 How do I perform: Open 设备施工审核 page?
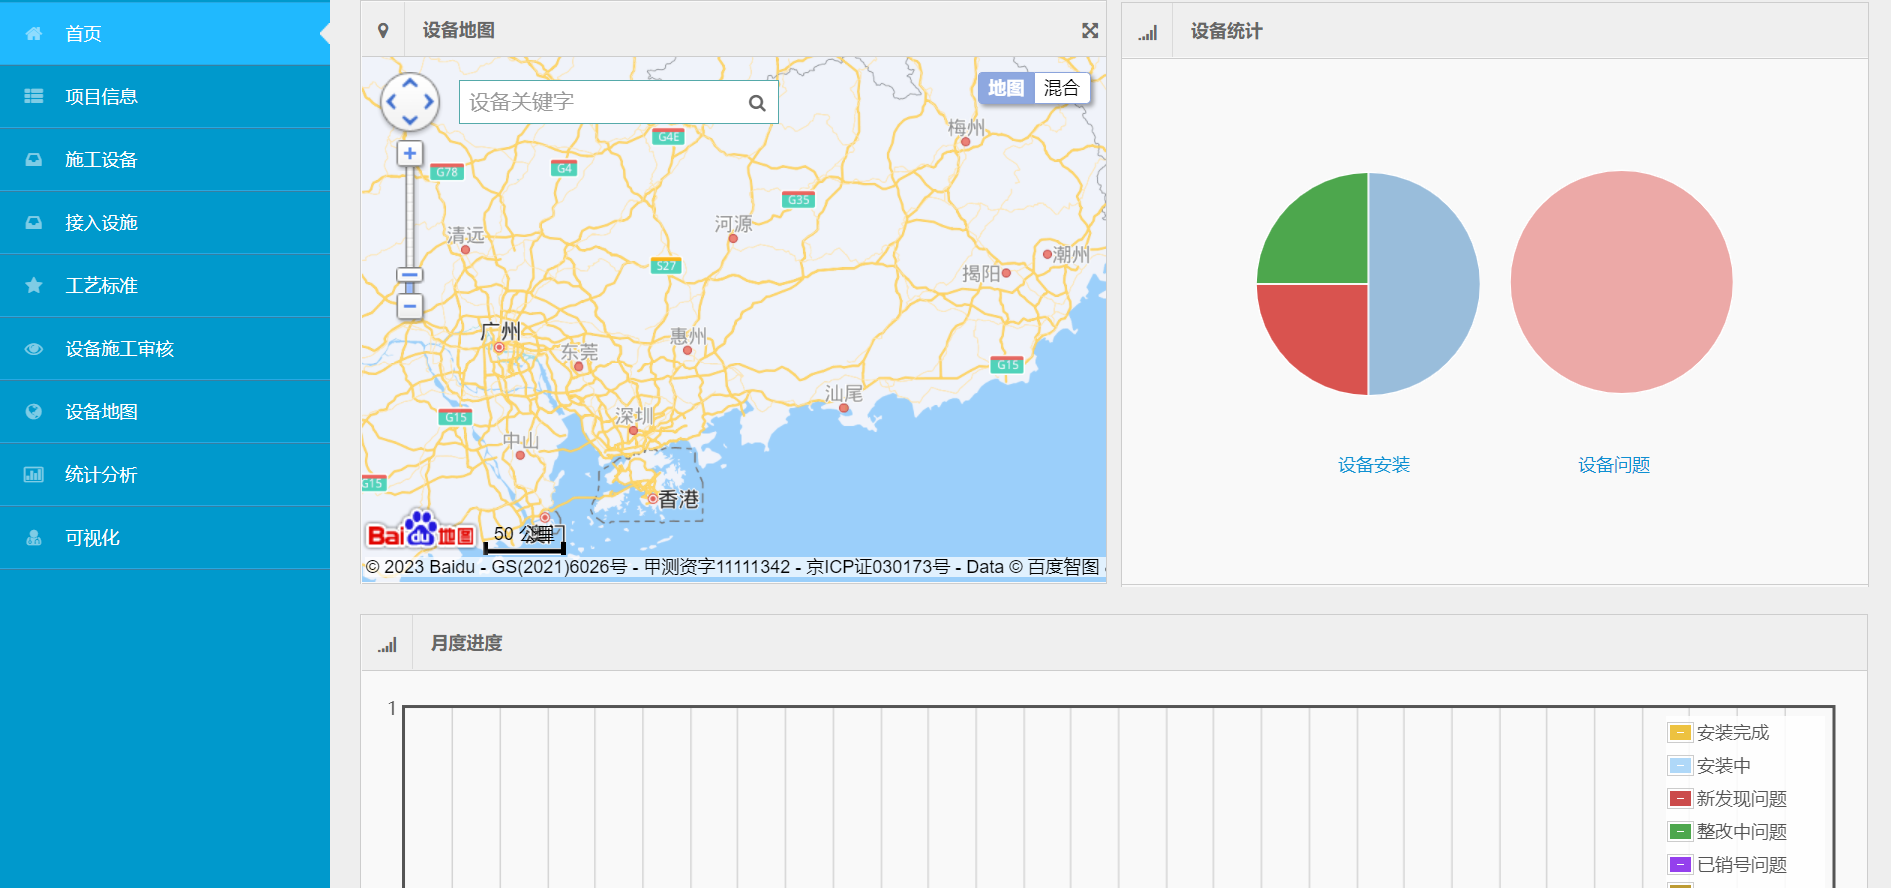pos(165,348)
